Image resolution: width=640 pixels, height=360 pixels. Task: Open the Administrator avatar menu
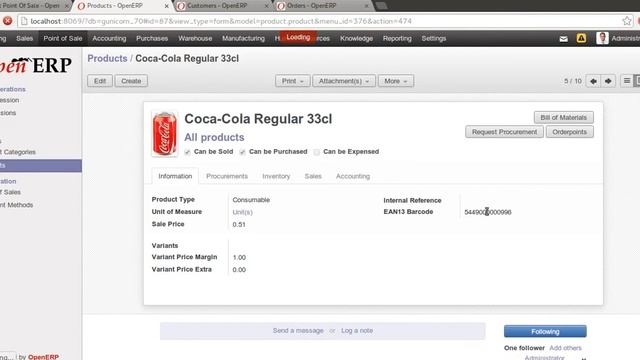(602, 38)
